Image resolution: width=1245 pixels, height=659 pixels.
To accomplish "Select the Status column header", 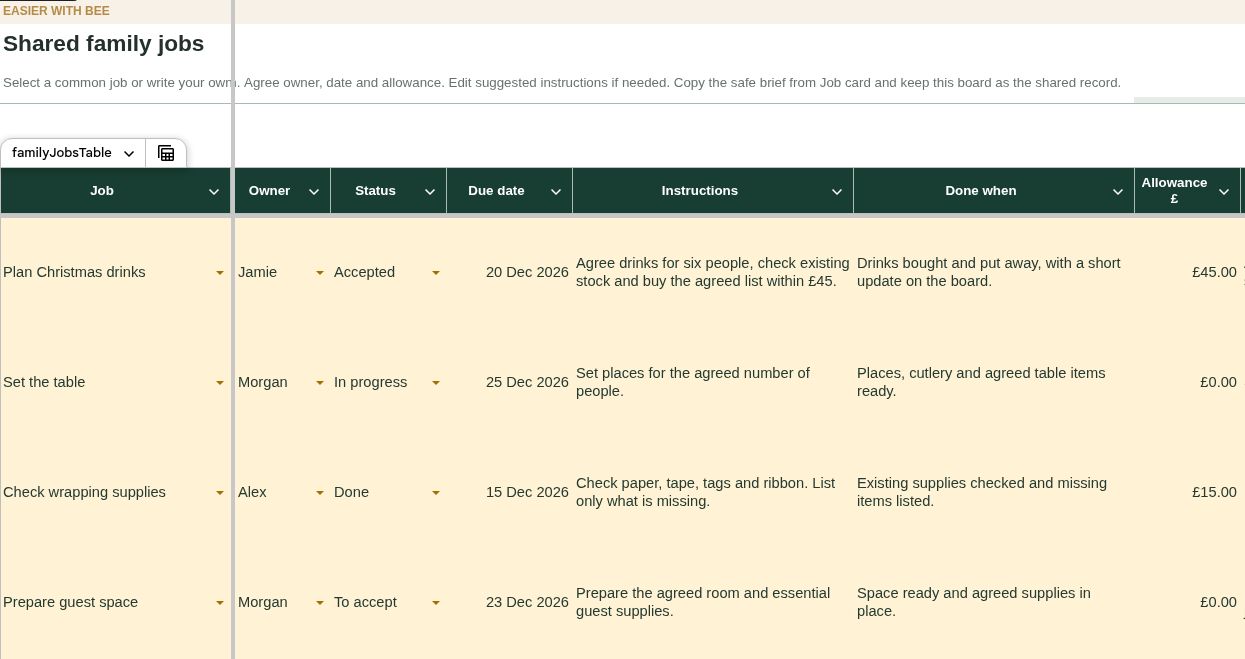I will click(x=388, y=191).
